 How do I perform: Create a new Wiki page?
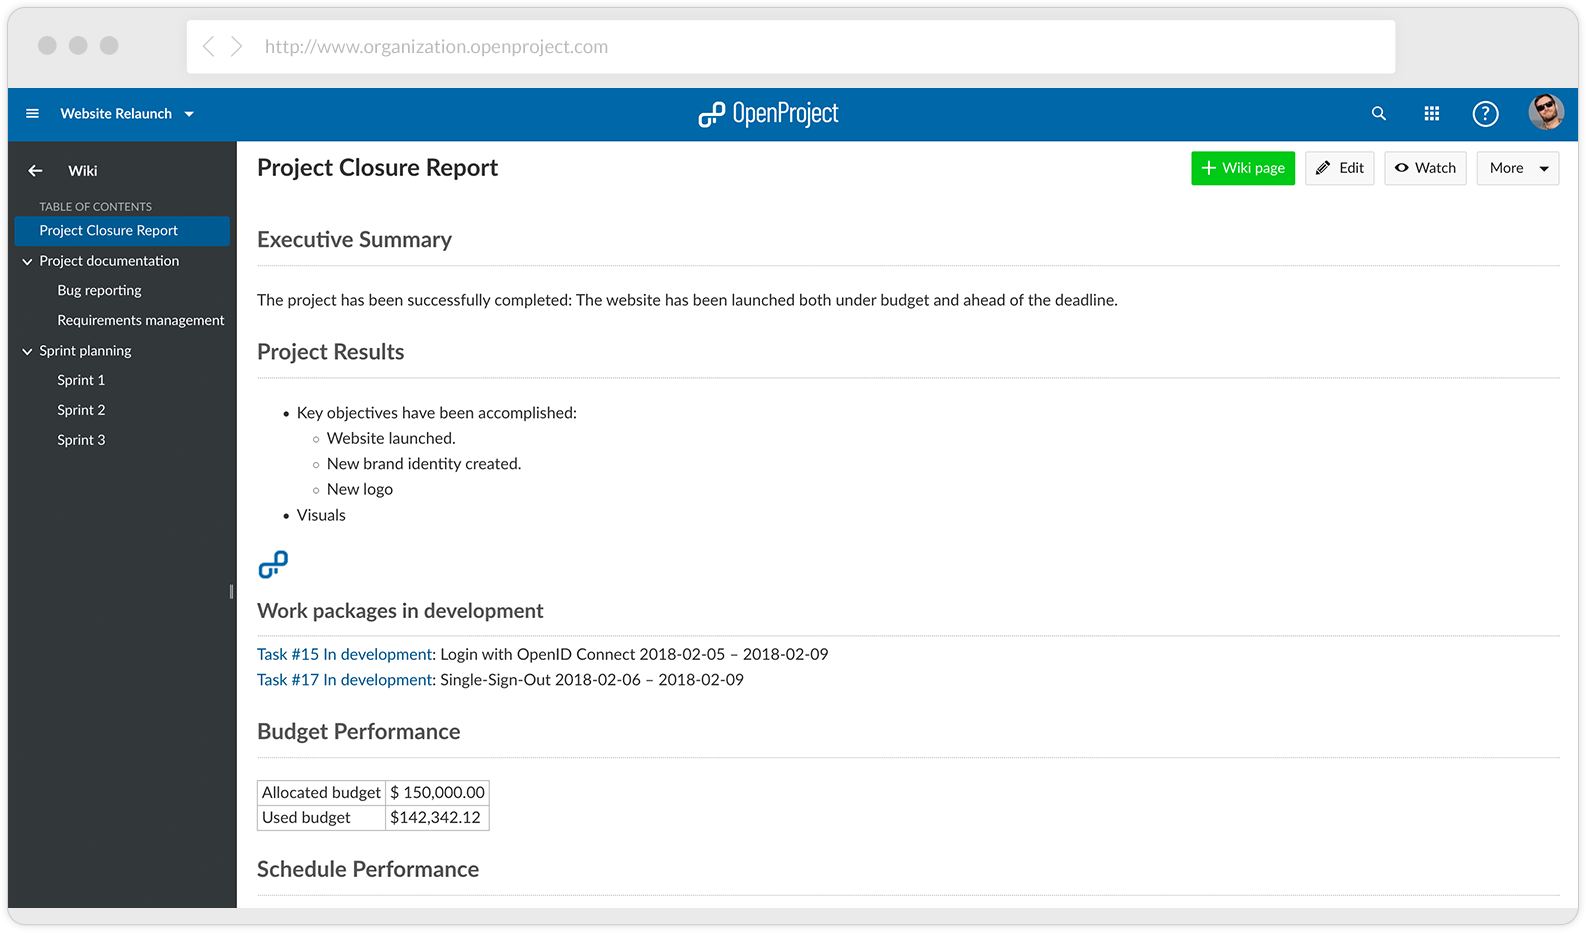tap(1243, 168)
